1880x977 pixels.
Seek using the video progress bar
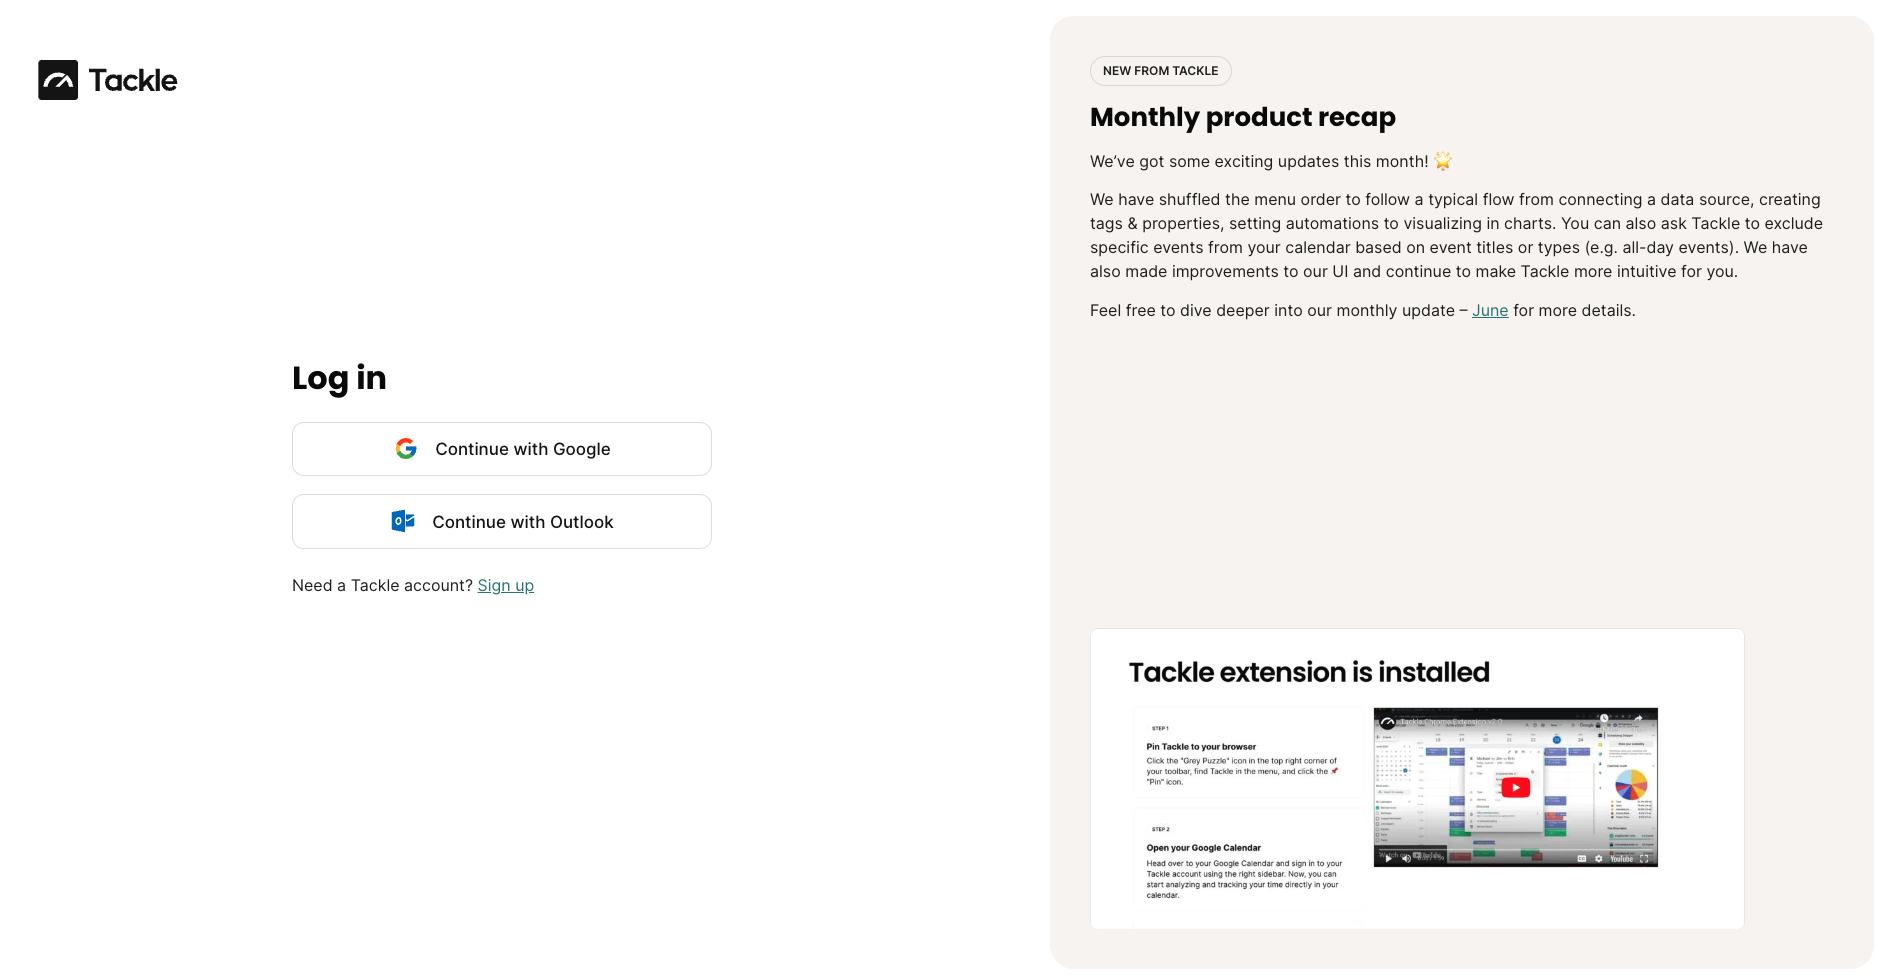[x=1515, y=850]
